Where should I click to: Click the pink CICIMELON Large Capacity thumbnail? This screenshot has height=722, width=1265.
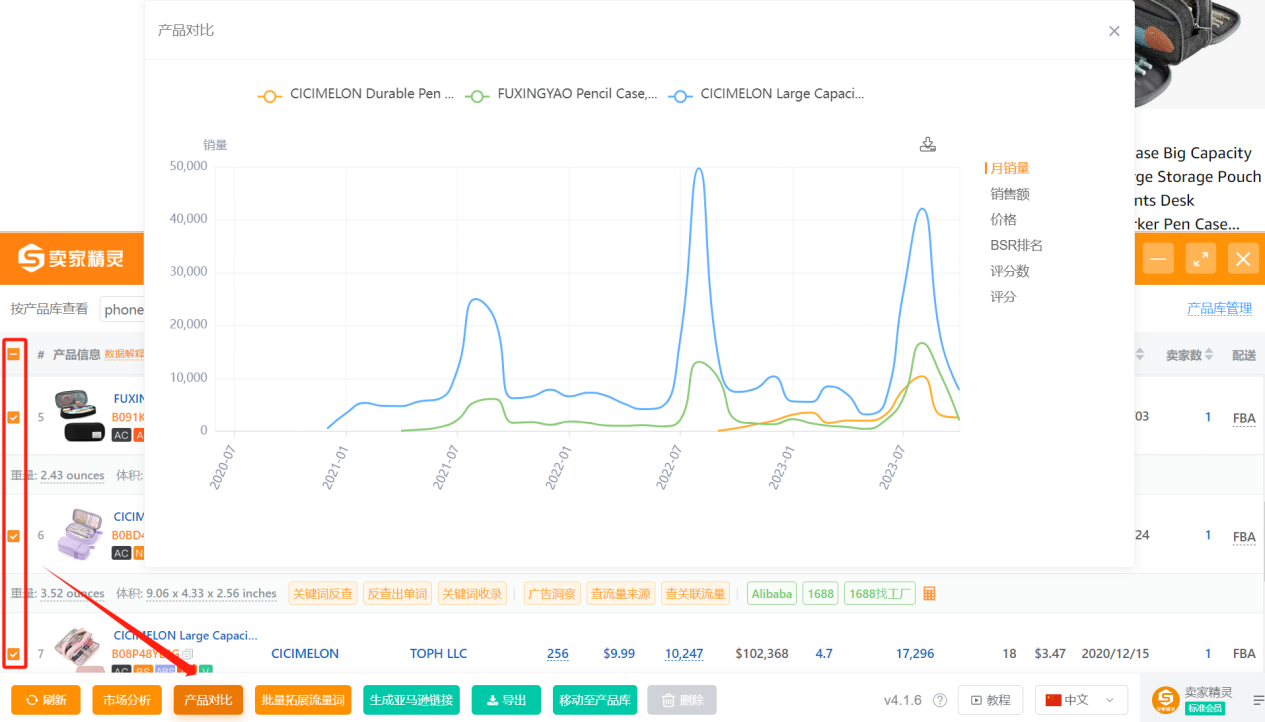[80, 650]
